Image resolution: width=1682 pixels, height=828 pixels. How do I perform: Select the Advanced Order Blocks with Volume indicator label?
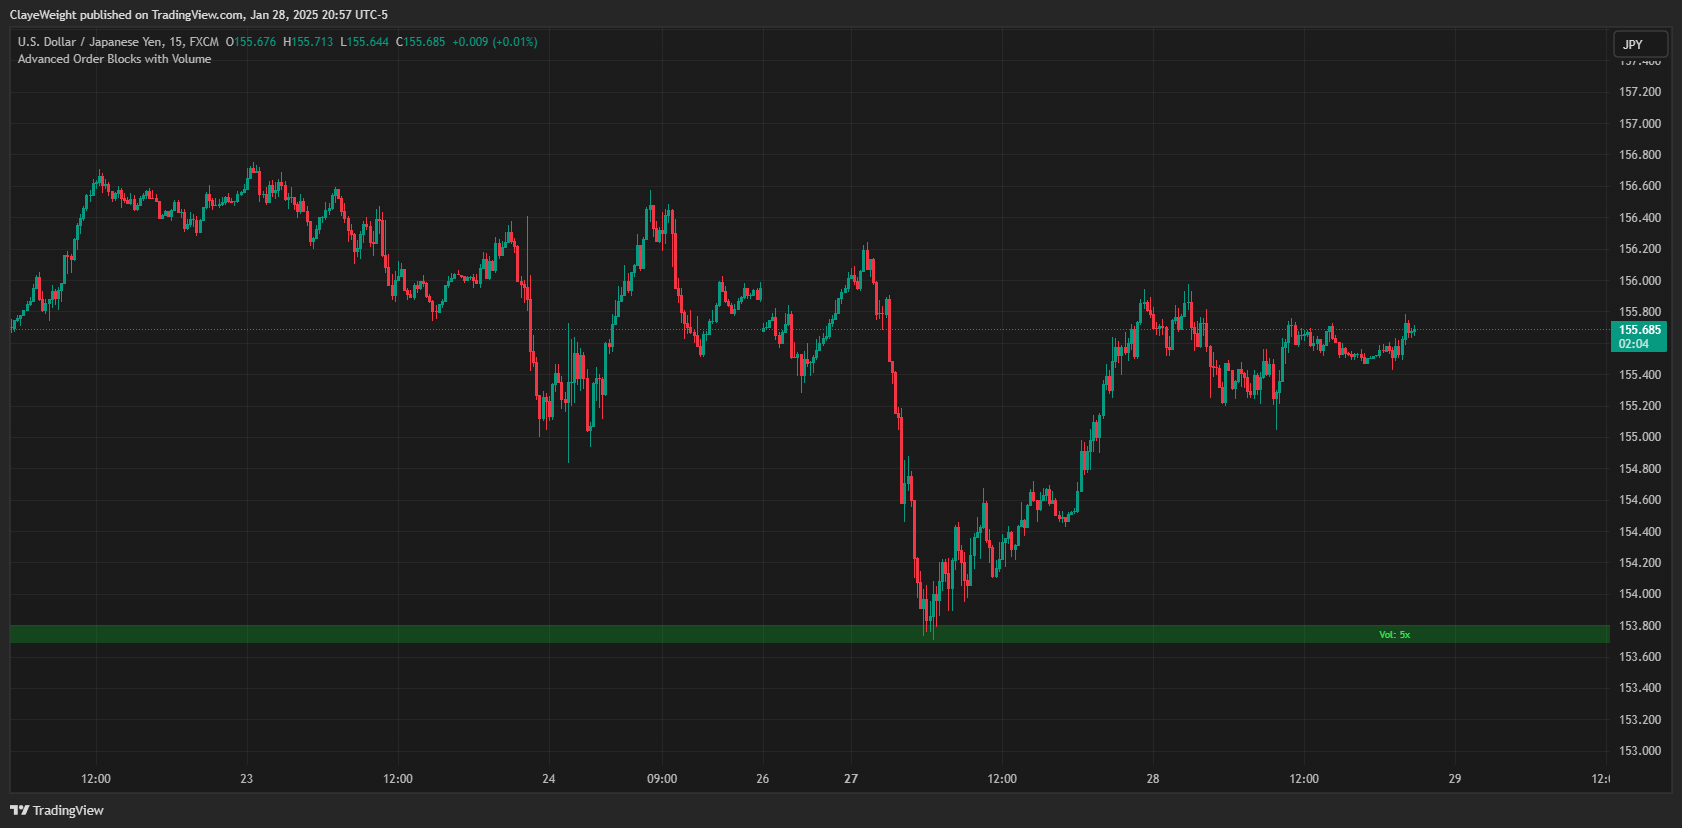[114, 59]
